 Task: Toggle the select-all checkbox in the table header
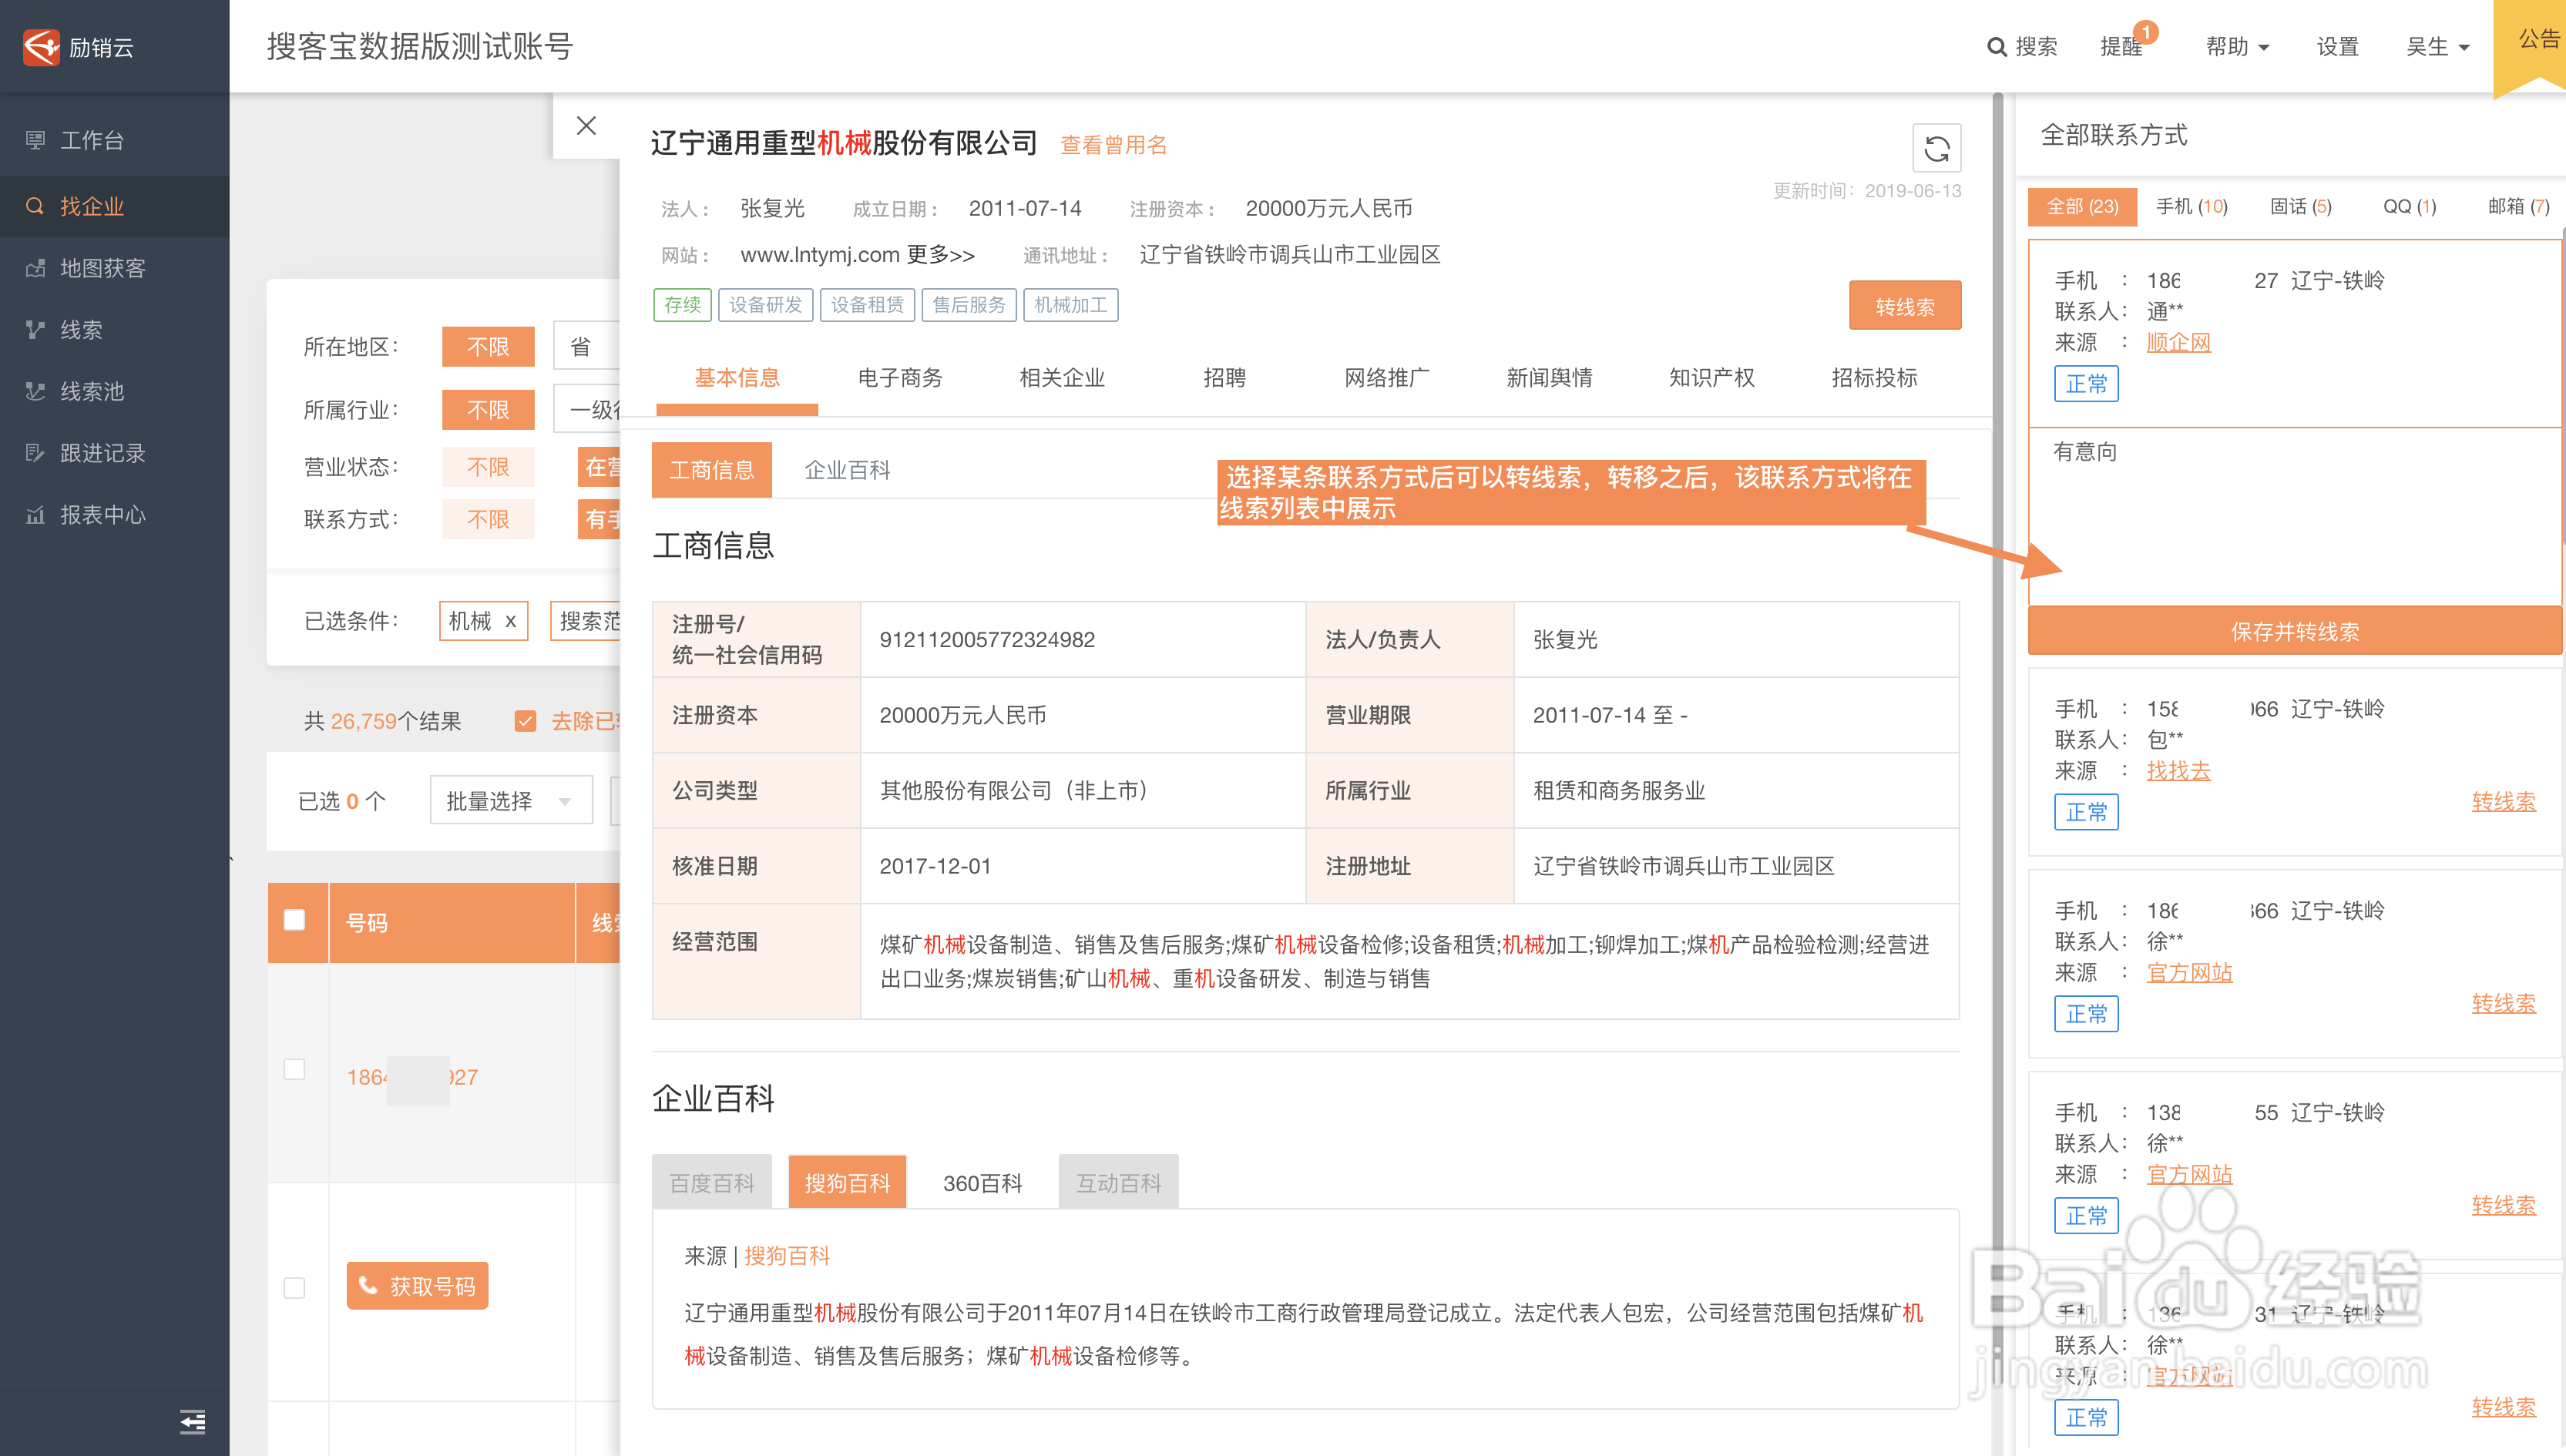pyautogui.click(x=294, y=920)
